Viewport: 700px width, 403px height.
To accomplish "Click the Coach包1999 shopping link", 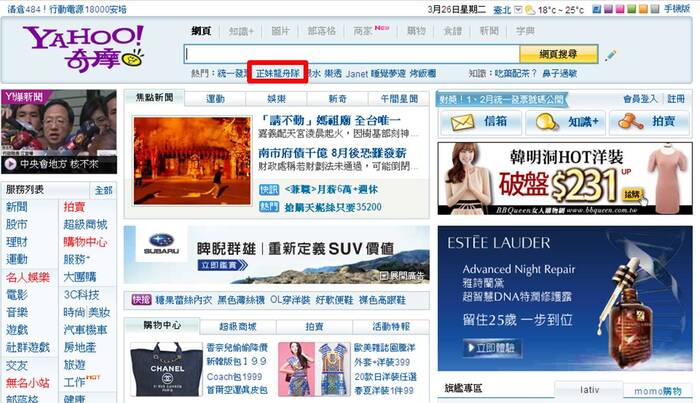I will click(x=234, y=376).
